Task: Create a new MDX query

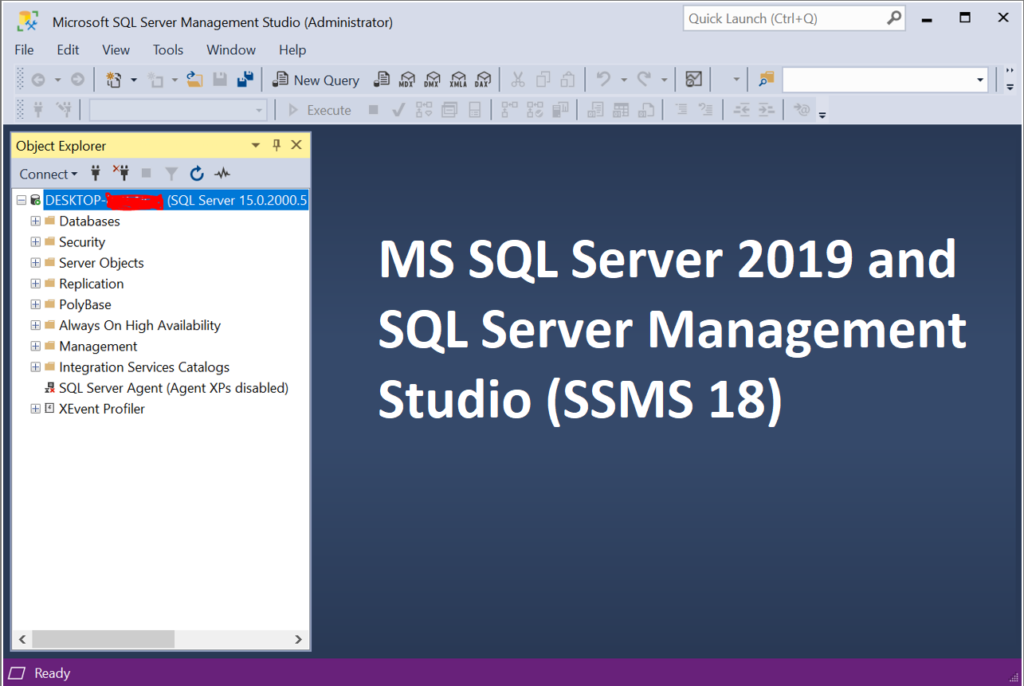Action: (x=407, y=79)
